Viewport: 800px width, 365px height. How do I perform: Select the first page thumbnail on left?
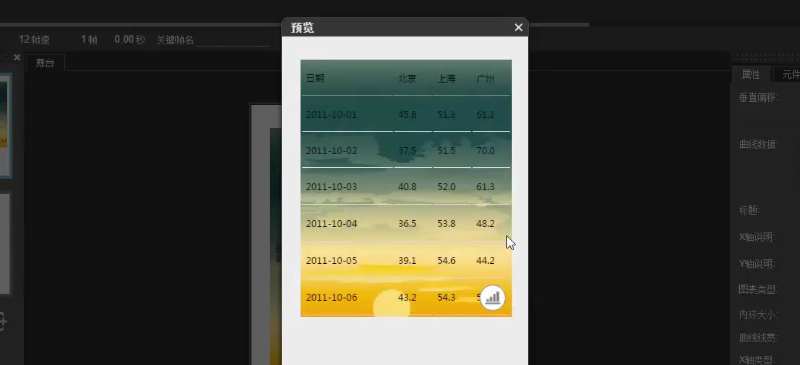pos(6,126)
